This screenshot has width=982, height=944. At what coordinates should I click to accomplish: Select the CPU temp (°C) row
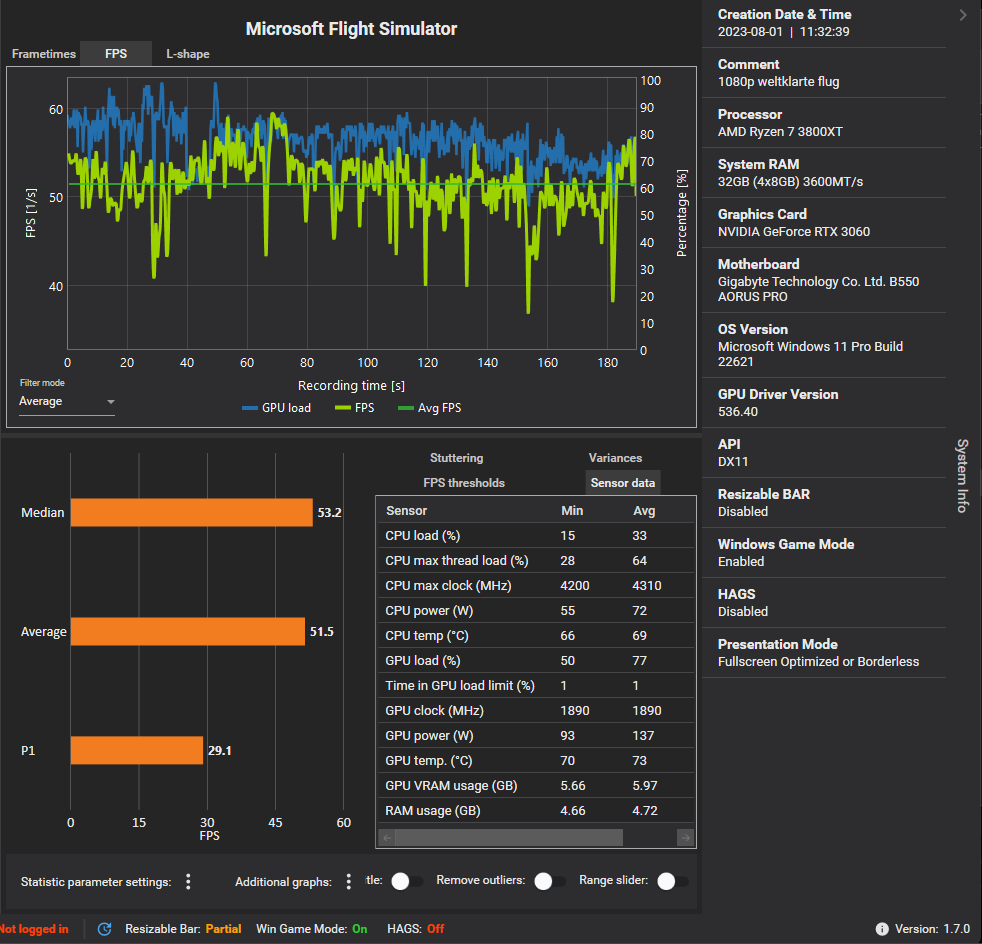pos(536,636)
